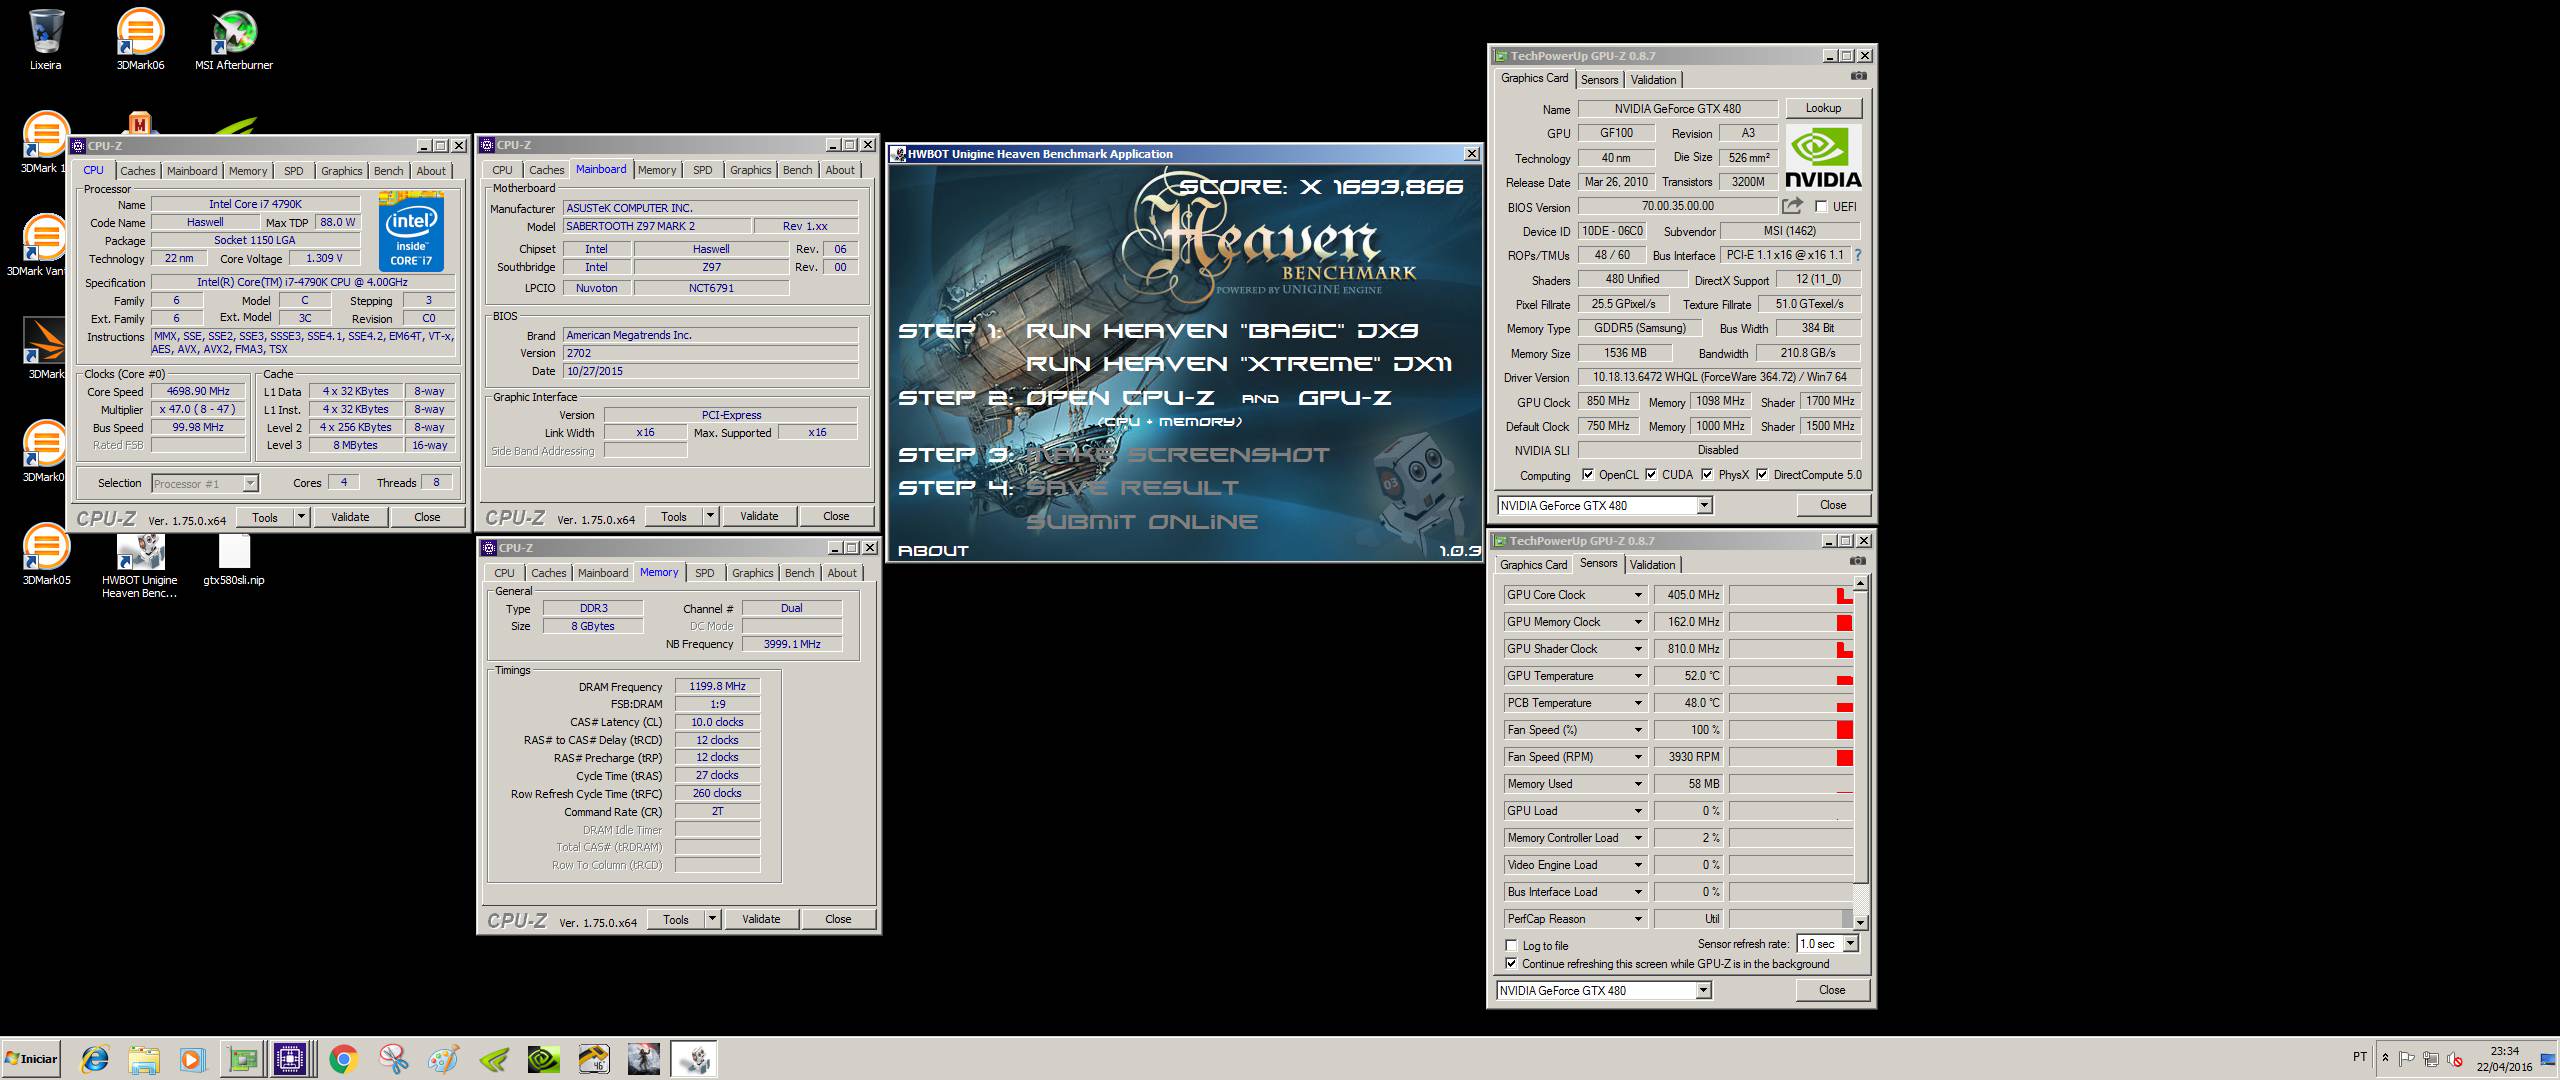Toggle the UEFI checkbox in GPU-Z
Viewport: 2560px width, 1080px height.
1820,207
